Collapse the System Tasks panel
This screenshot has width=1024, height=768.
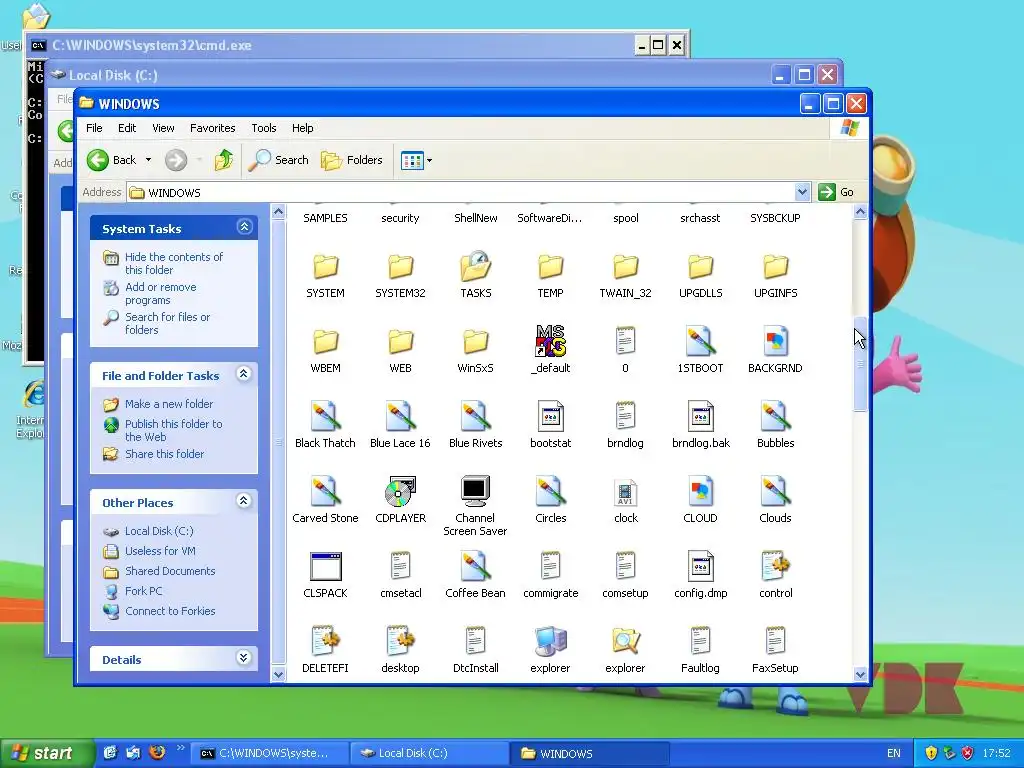(x=244, y=227)
